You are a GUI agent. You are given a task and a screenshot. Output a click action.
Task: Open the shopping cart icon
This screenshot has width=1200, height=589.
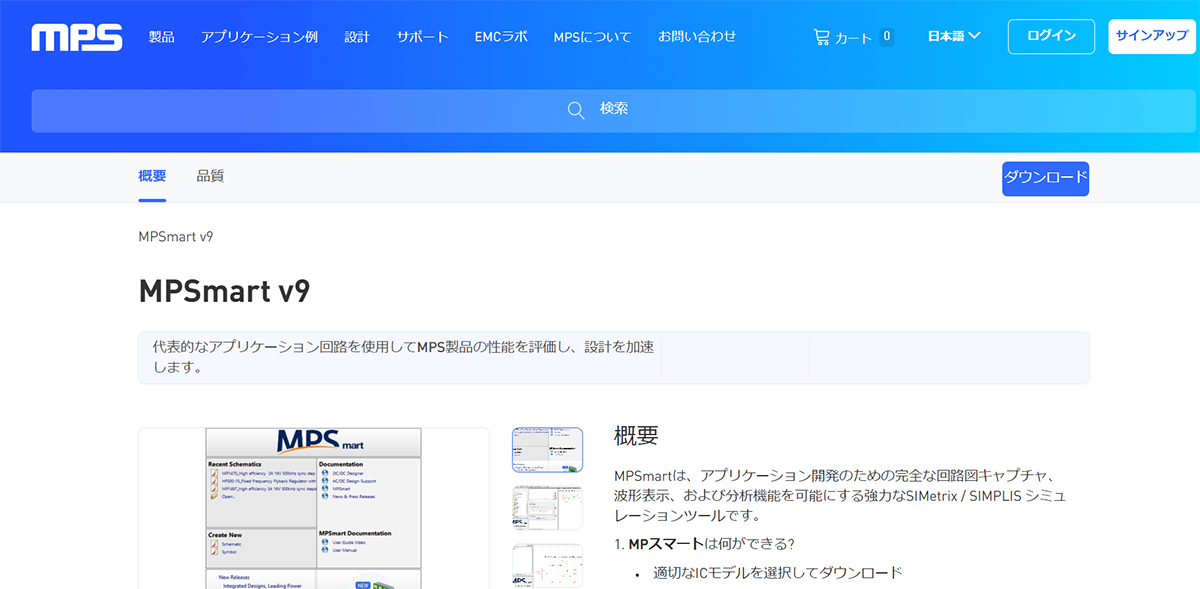pos(822,37)
